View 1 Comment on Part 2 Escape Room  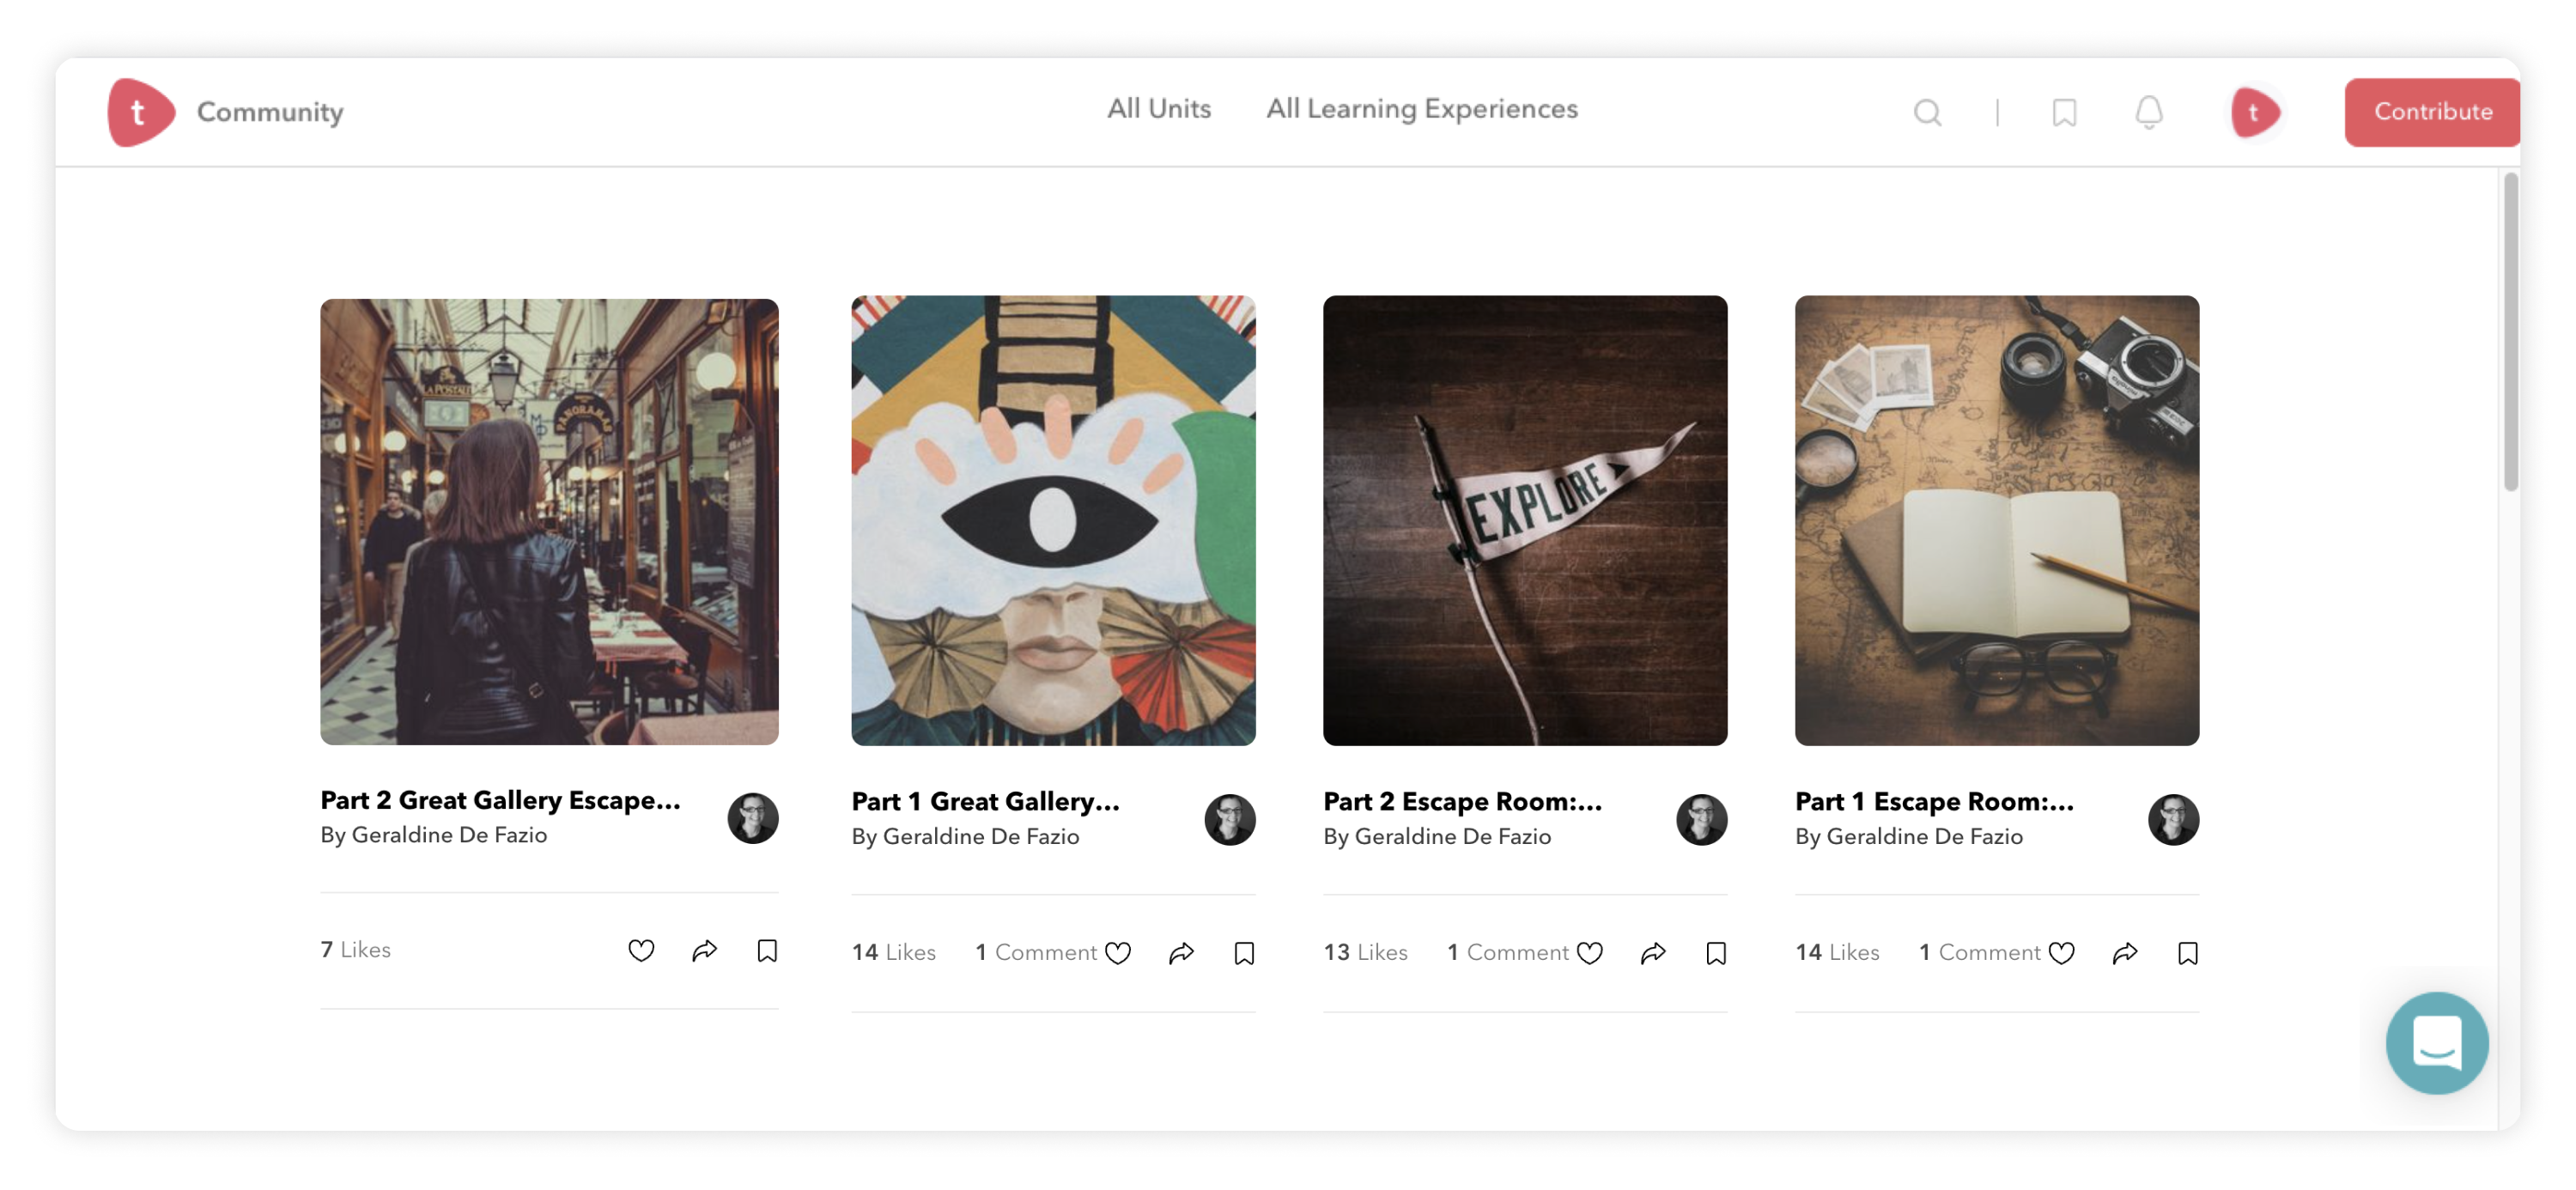point(1507,952)
